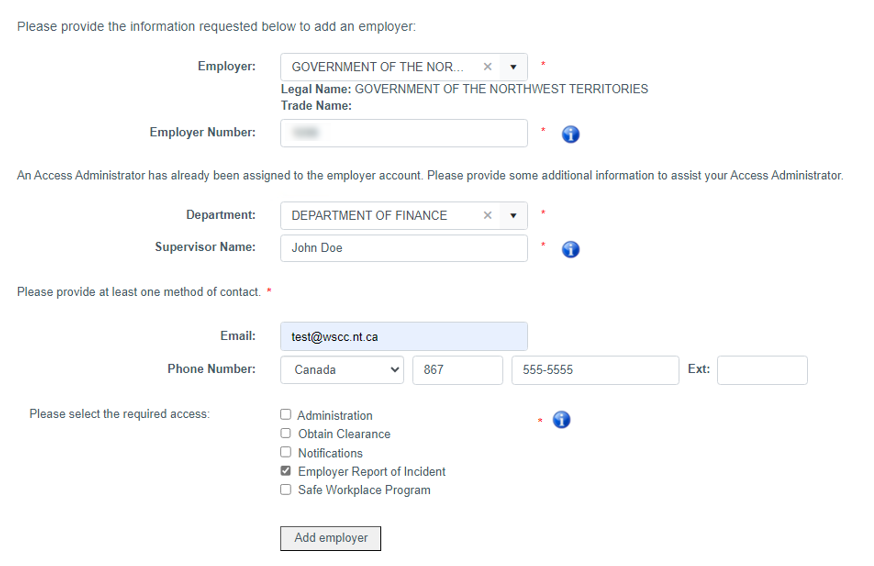
Task: Enable the Administration access checkbox
Action: [285, 414]
